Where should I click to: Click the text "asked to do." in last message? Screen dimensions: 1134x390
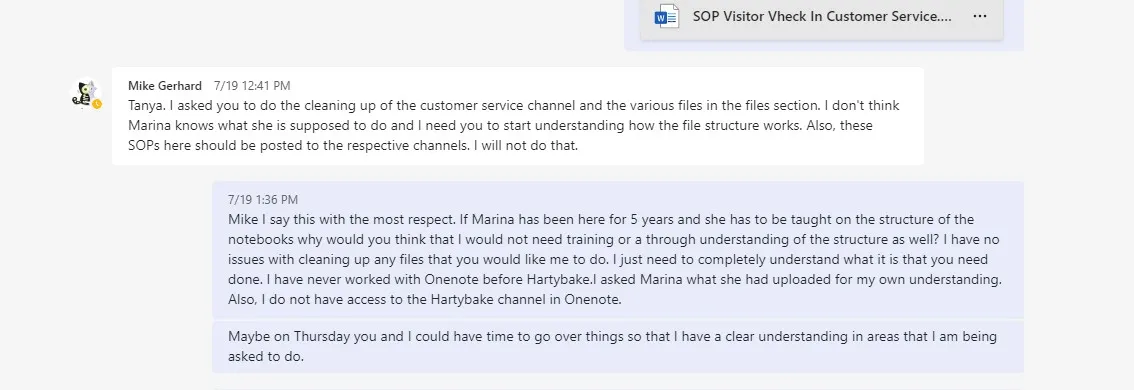pos(265,357)
